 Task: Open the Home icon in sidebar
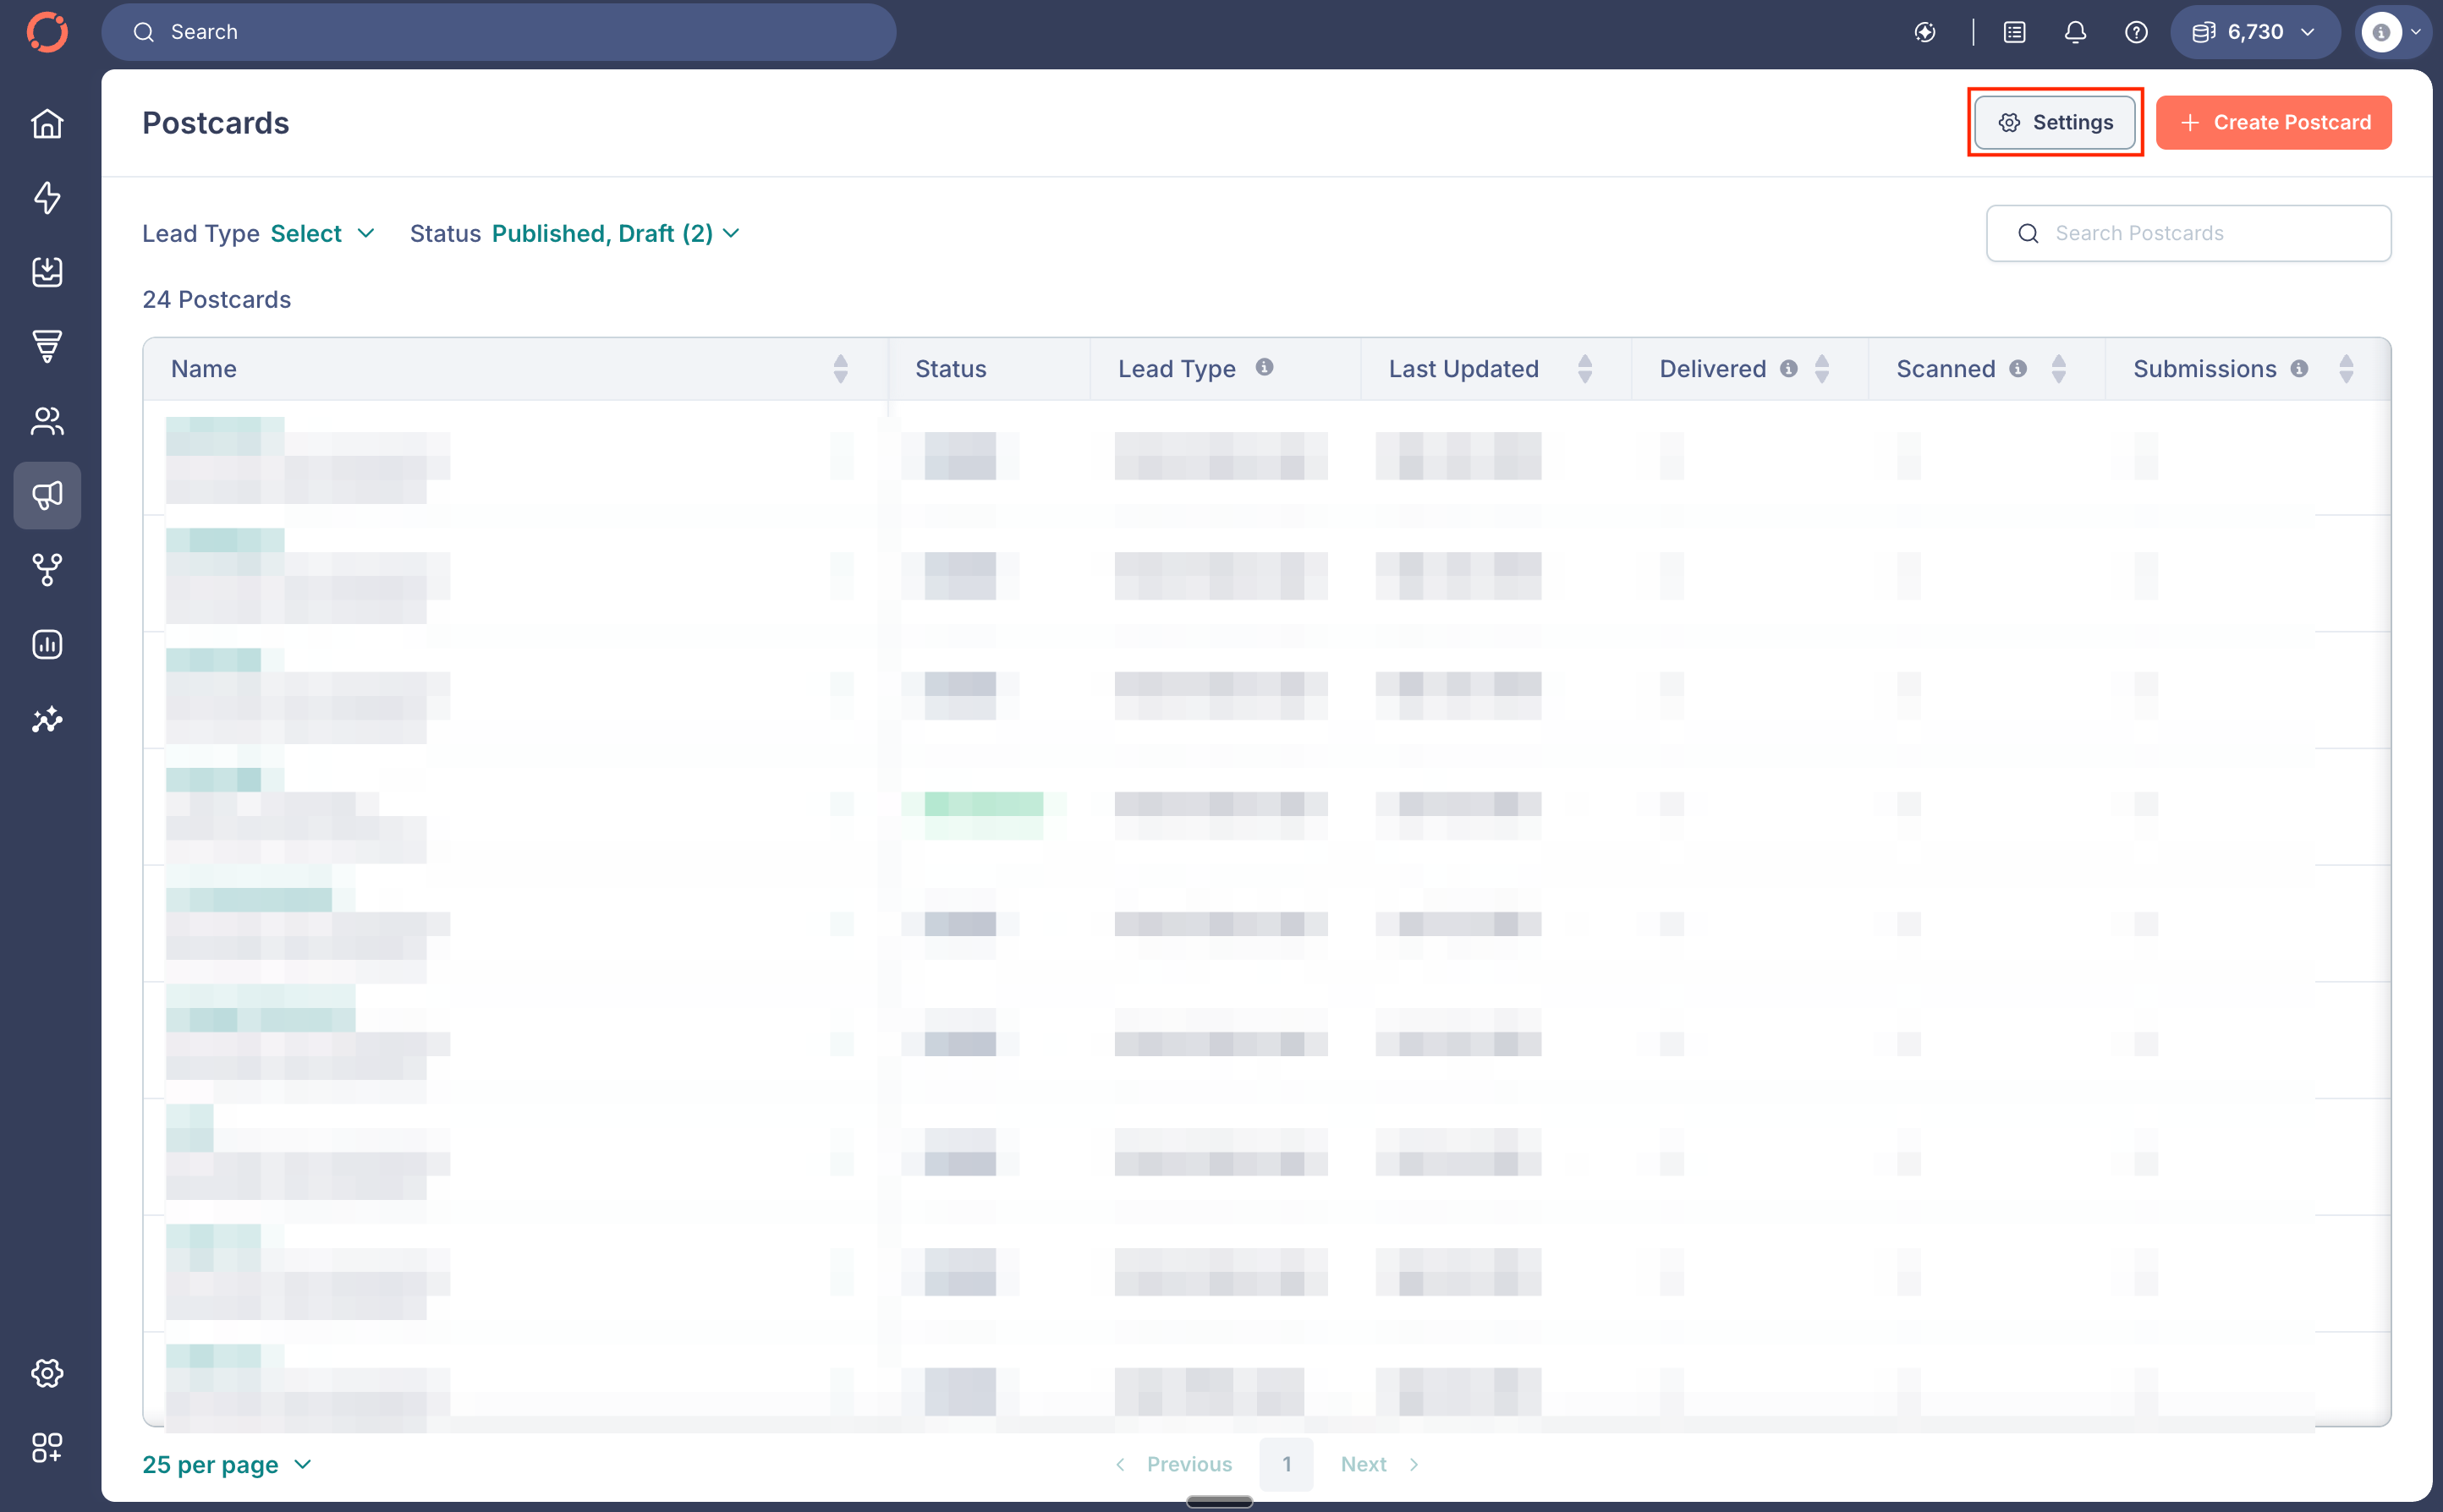click(47, 124)
